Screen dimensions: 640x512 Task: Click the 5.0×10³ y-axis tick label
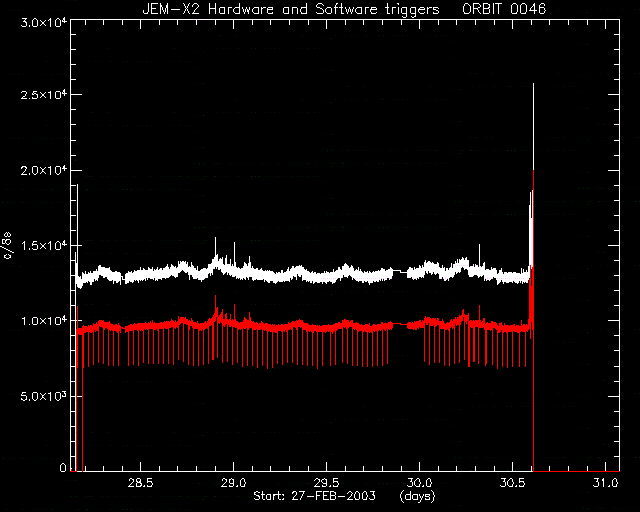pyautogui.click(x=44, y=396)
